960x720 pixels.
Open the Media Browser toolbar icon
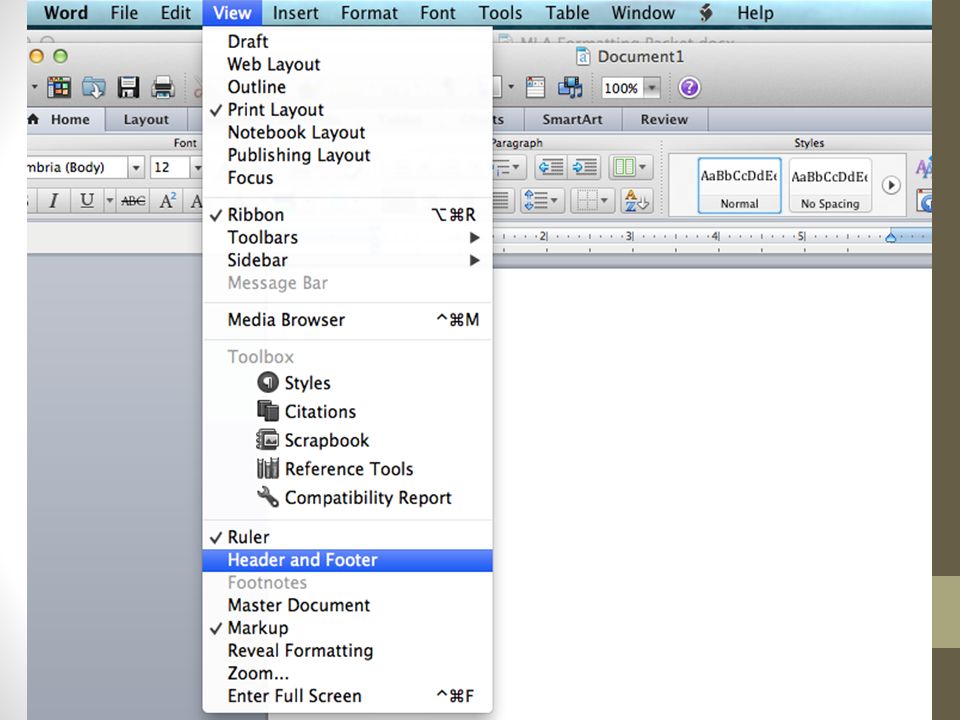570,88
